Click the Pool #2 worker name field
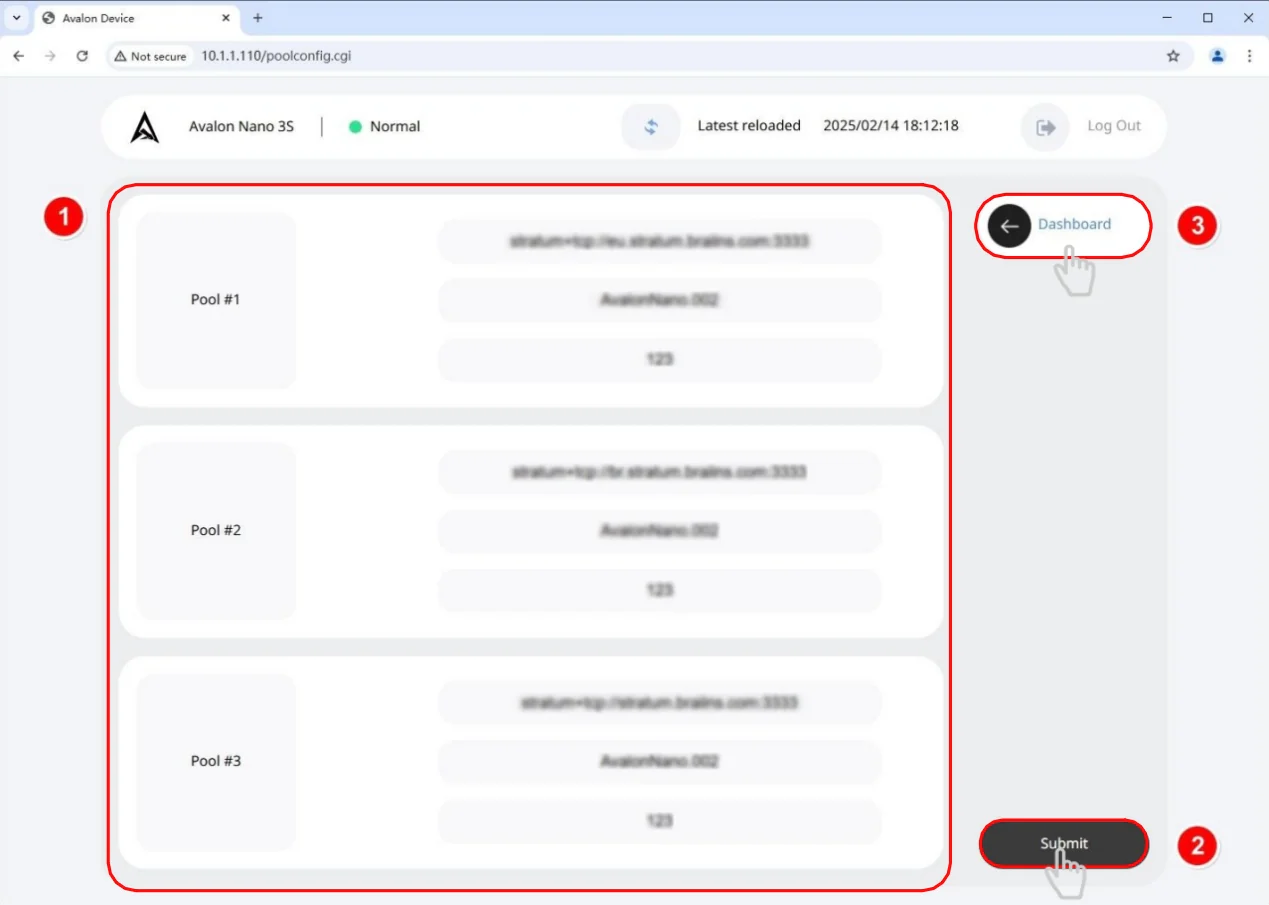1269x905 pixels. click(659, 531)
